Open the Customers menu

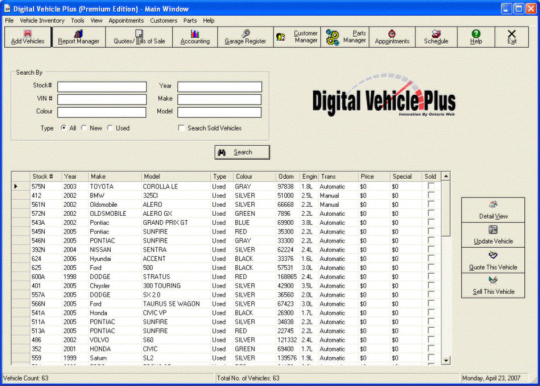(x=163, y=21)
